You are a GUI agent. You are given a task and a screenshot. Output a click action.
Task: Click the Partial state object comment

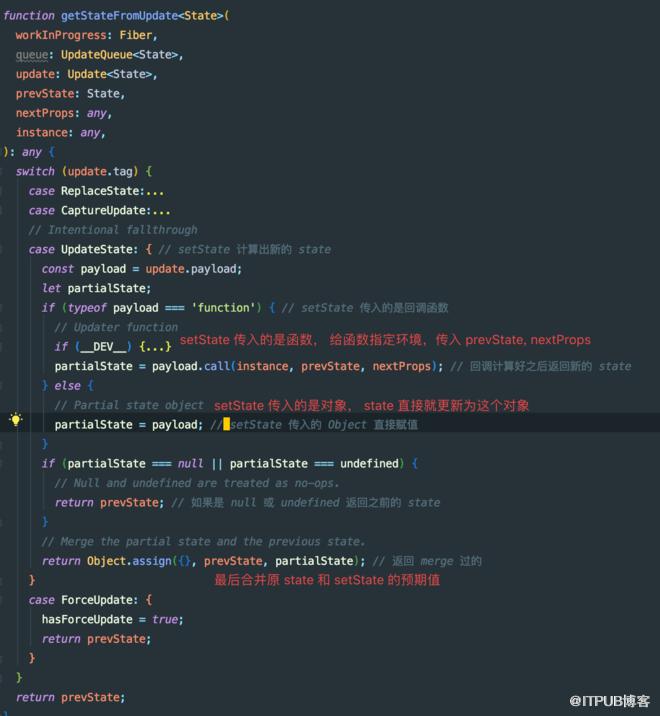[x=129, y=405]
